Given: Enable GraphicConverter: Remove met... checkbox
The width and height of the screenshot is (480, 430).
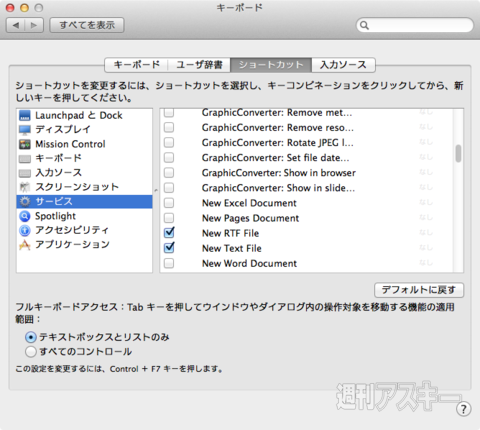Looking at the screenshot, I should [169, 112].
